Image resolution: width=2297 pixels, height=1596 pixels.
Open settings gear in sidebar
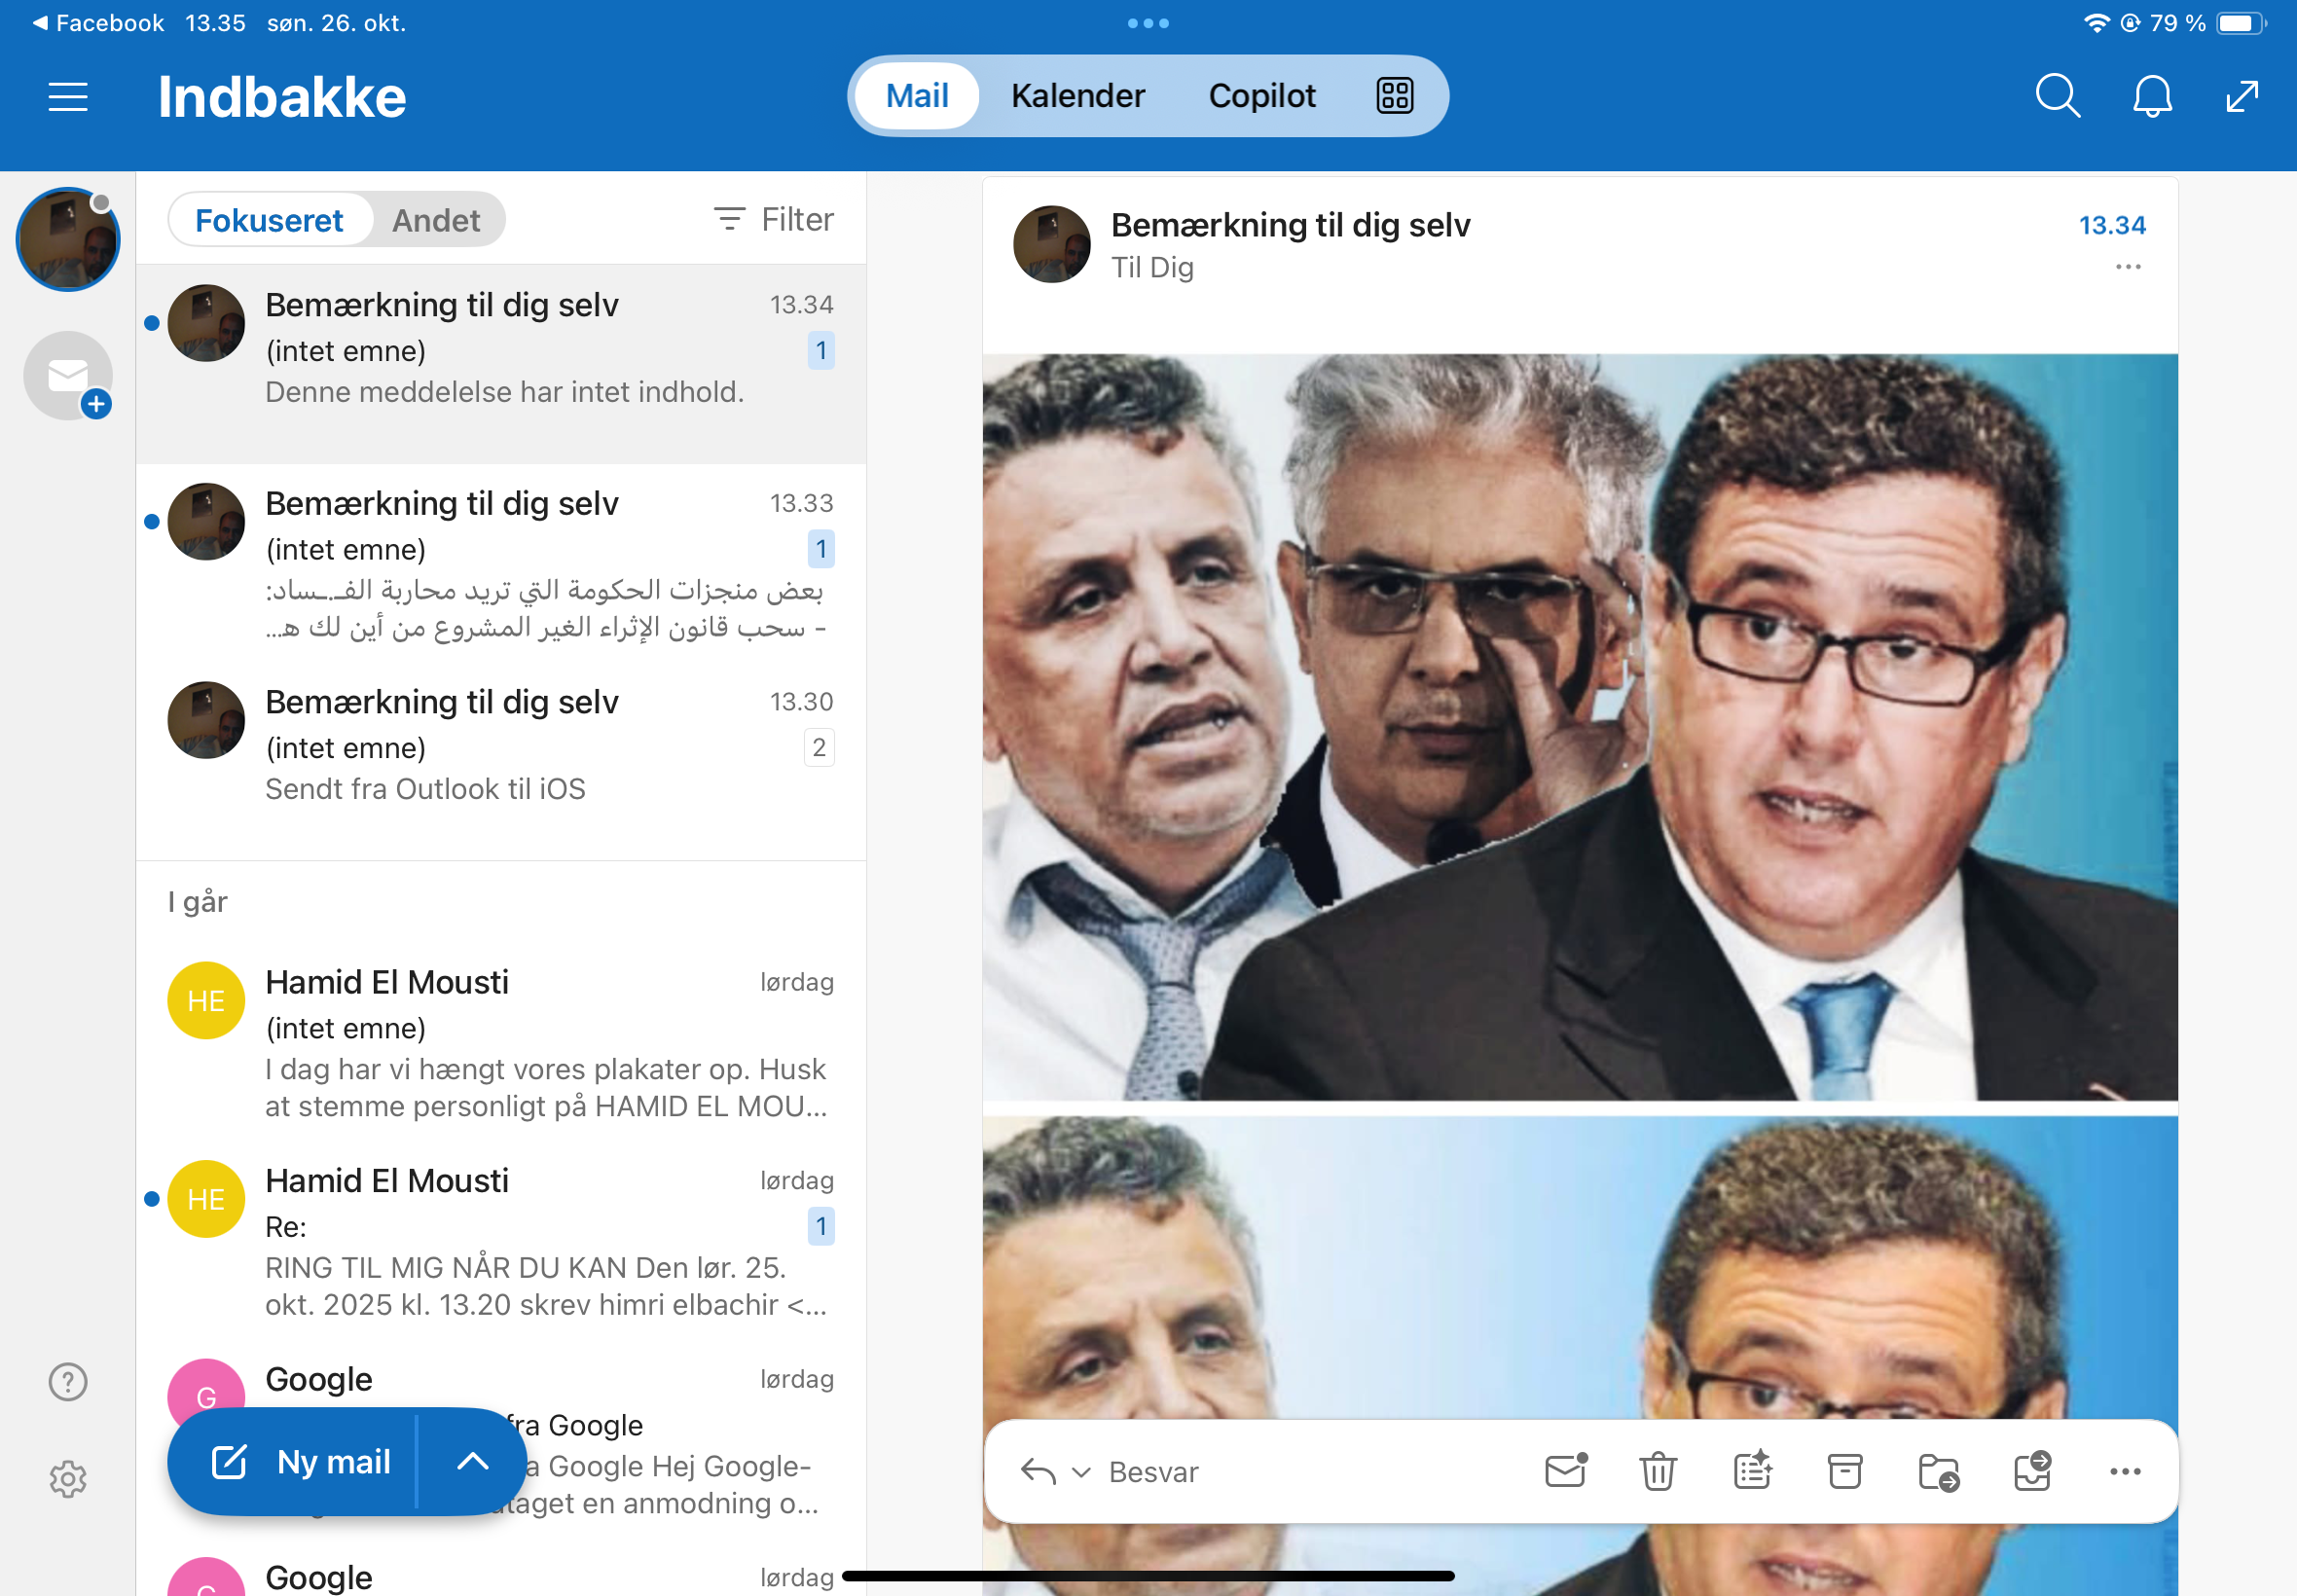click(x=68, y=1478)
